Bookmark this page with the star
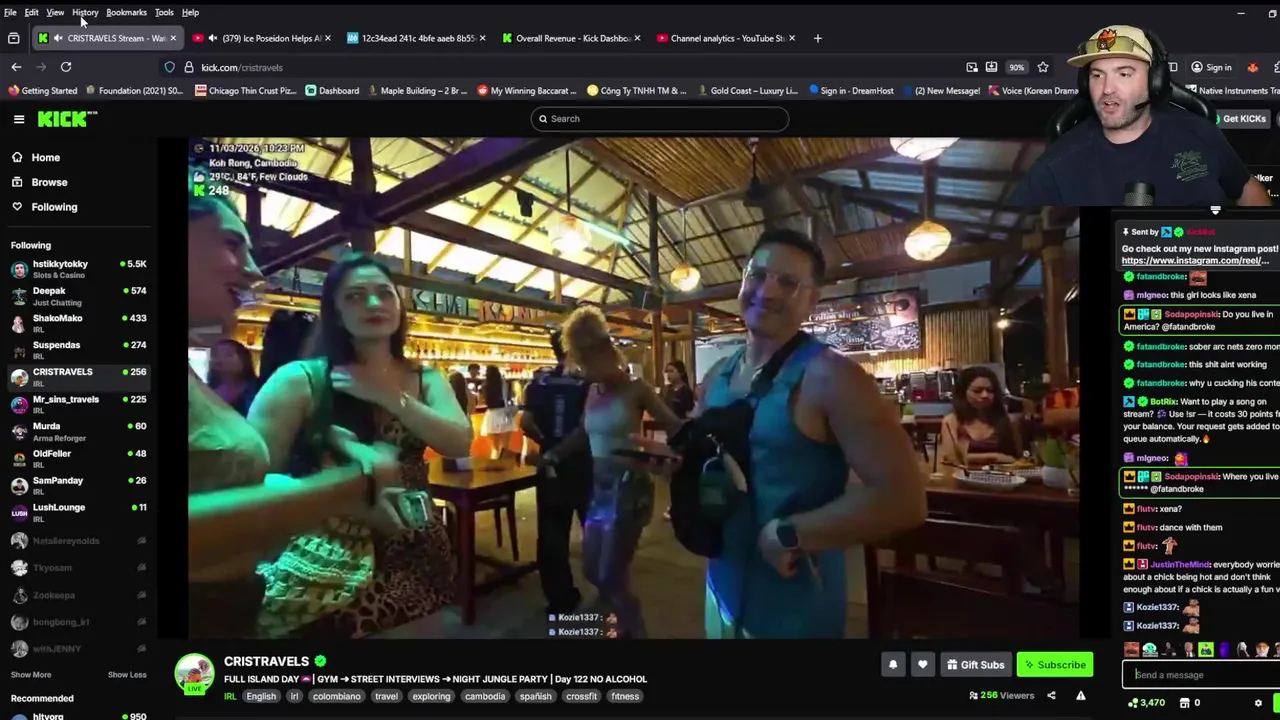The width and height of the screenshot is (1280, 720). [1043, 67]
